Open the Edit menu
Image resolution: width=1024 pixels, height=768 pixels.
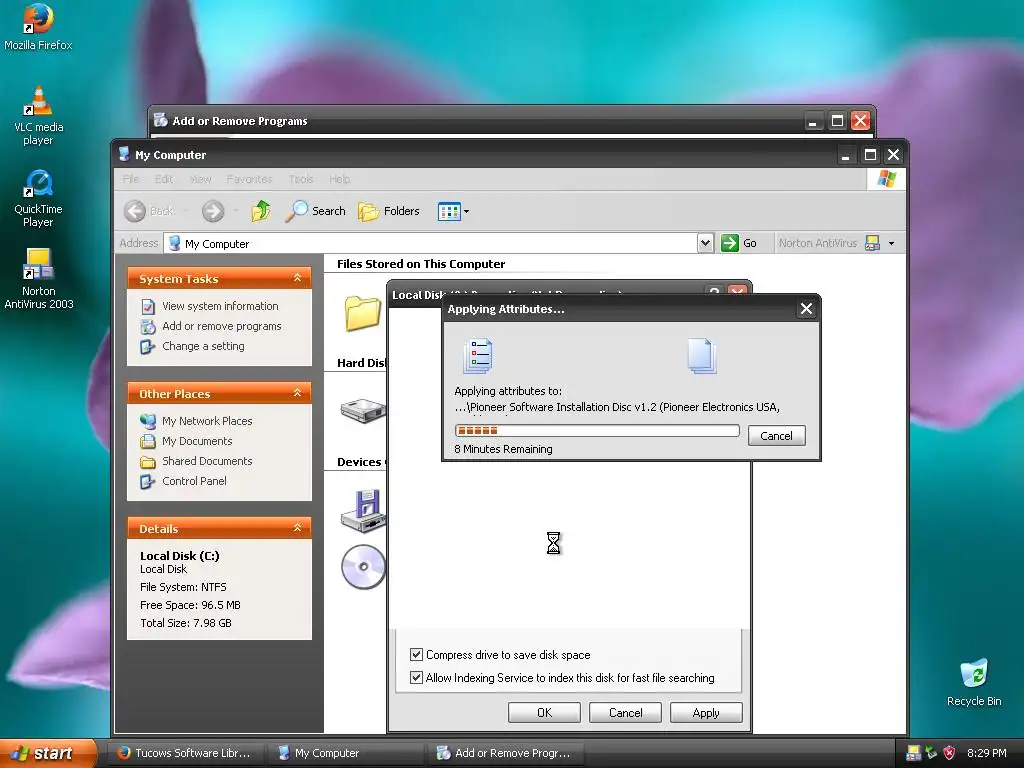point(163,179)
